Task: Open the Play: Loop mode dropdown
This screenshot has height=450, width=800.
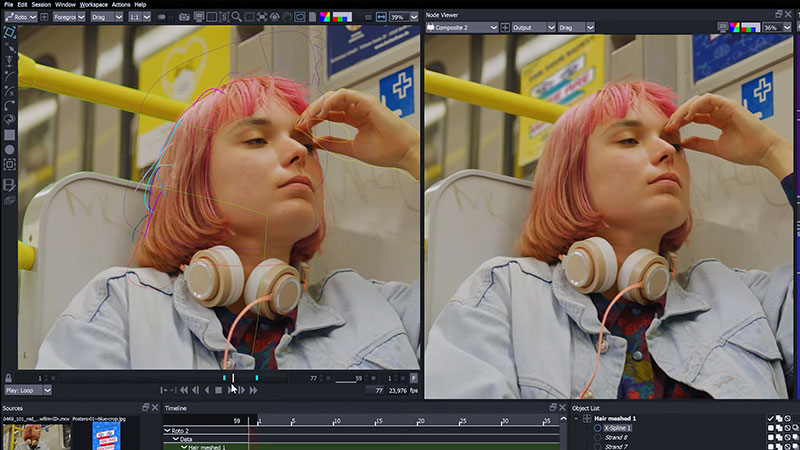Action: pos(27,390)
